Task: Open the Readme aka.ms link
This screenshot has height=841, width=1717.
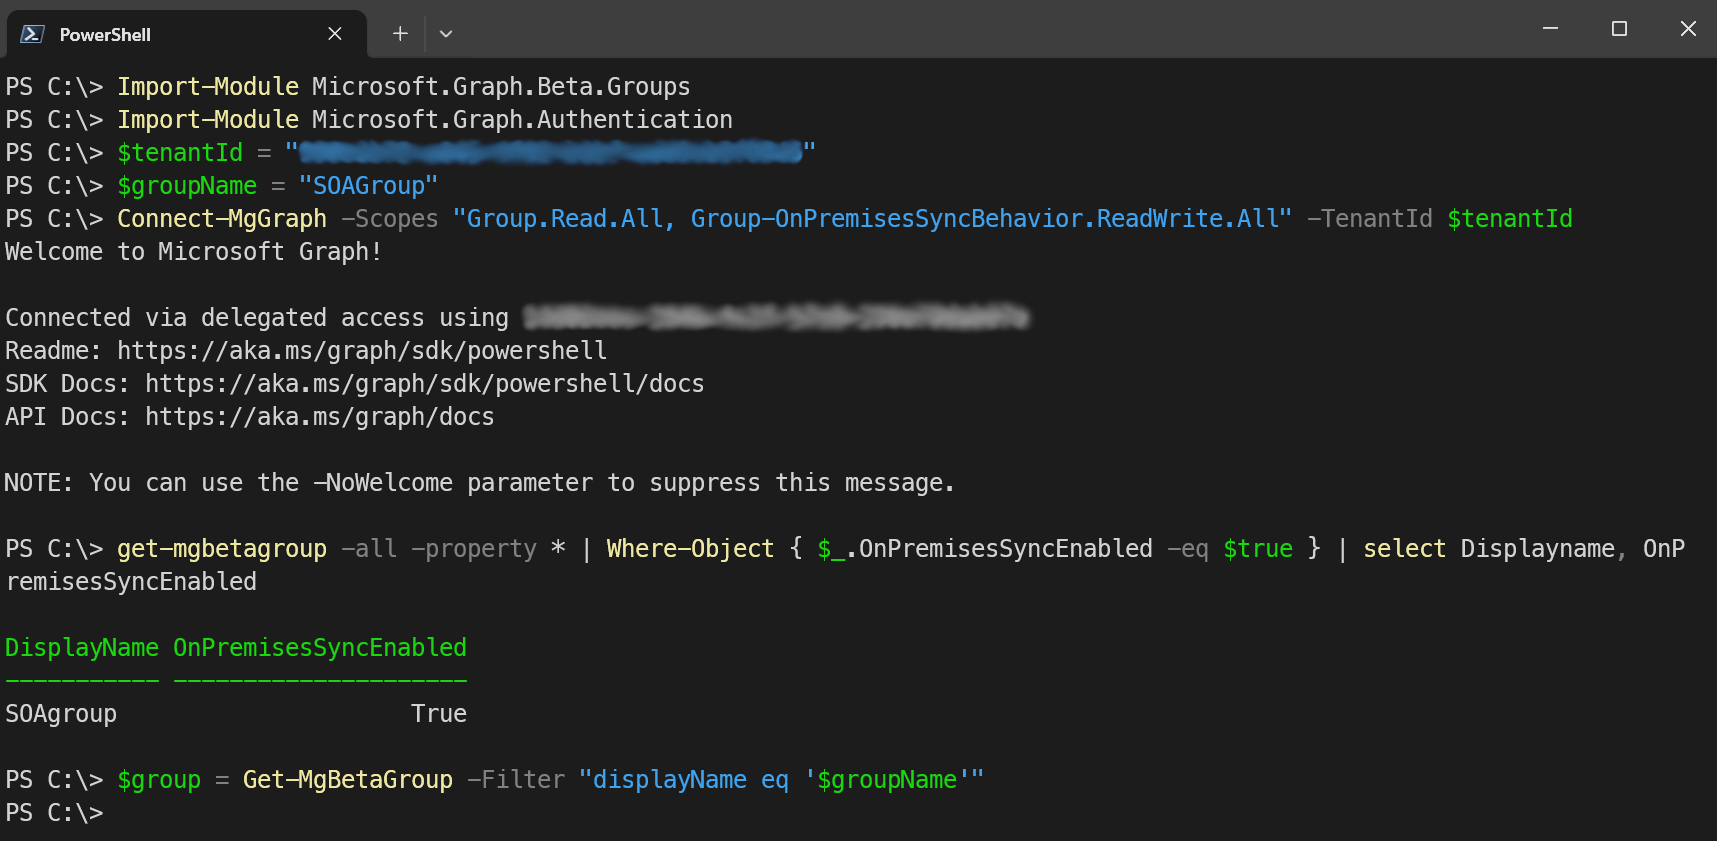Action: click(362, 351)
